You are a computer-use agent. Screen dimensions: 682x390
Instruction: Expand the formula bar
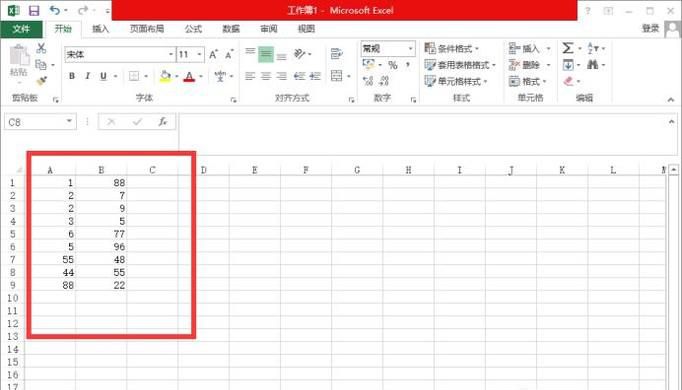pos(671,122)
